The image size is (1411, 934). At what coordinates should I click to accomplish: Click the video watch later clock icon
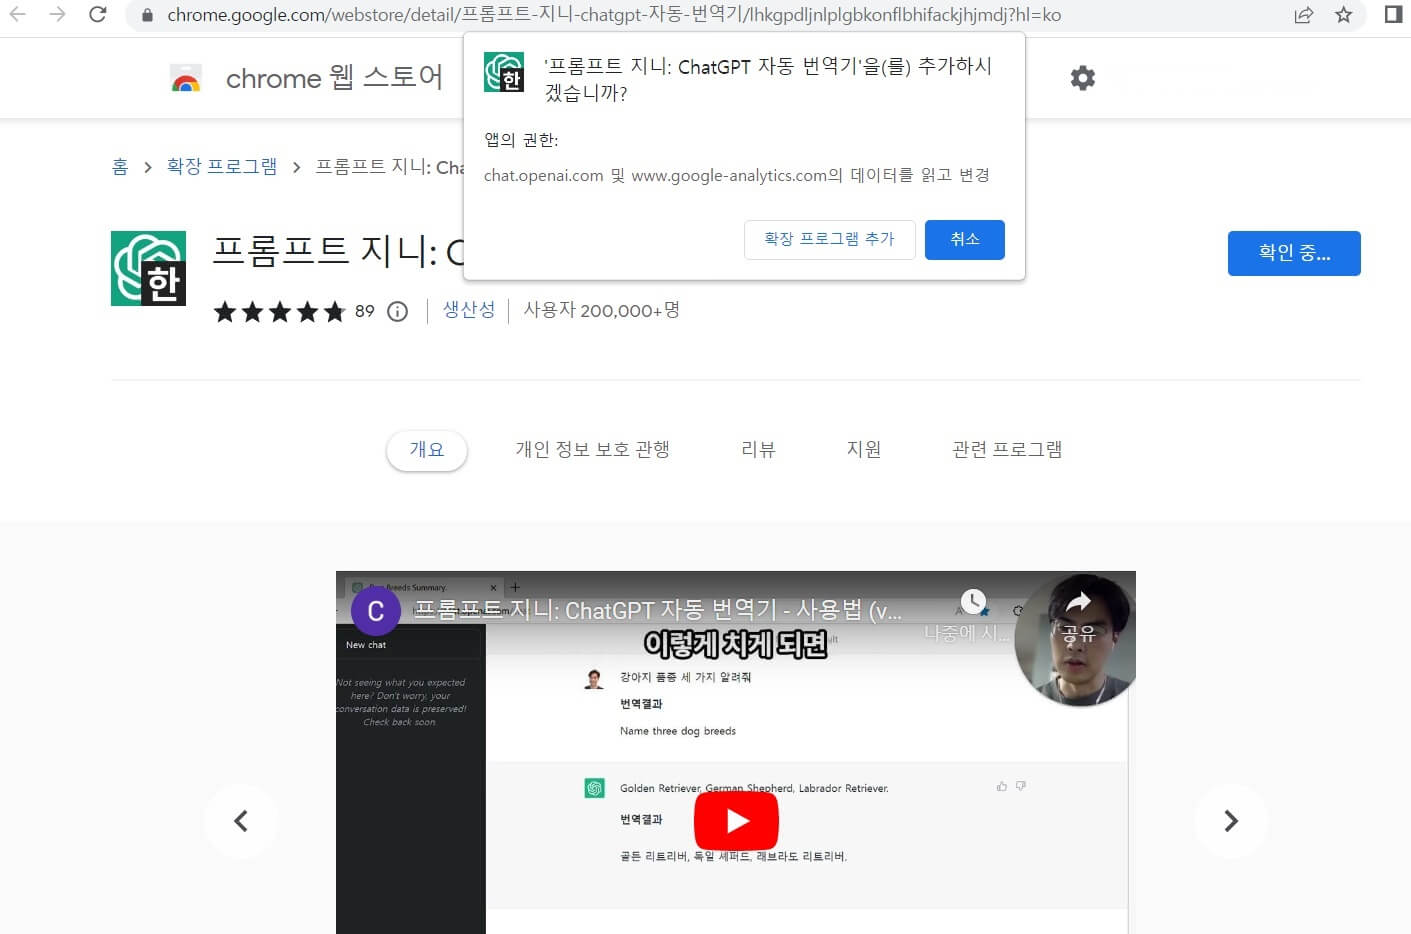coord(973,601)
